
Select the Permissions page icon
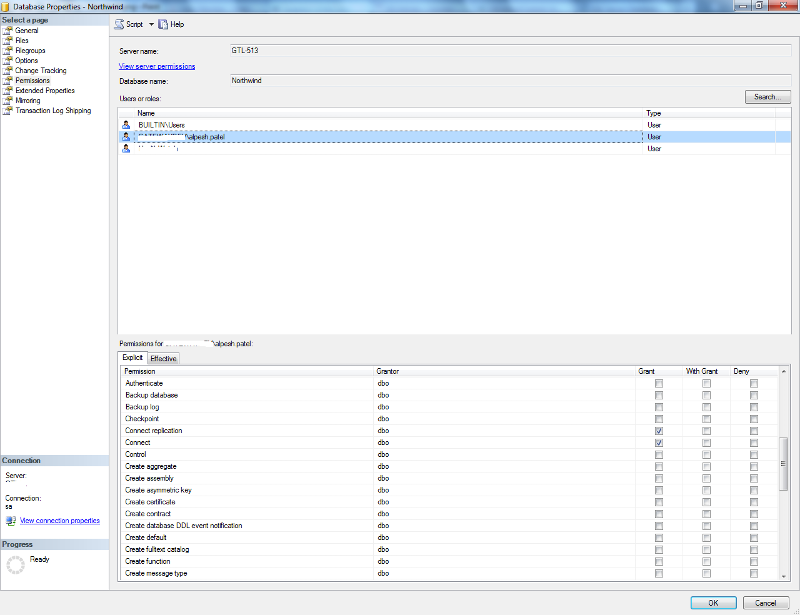point(7,80)
